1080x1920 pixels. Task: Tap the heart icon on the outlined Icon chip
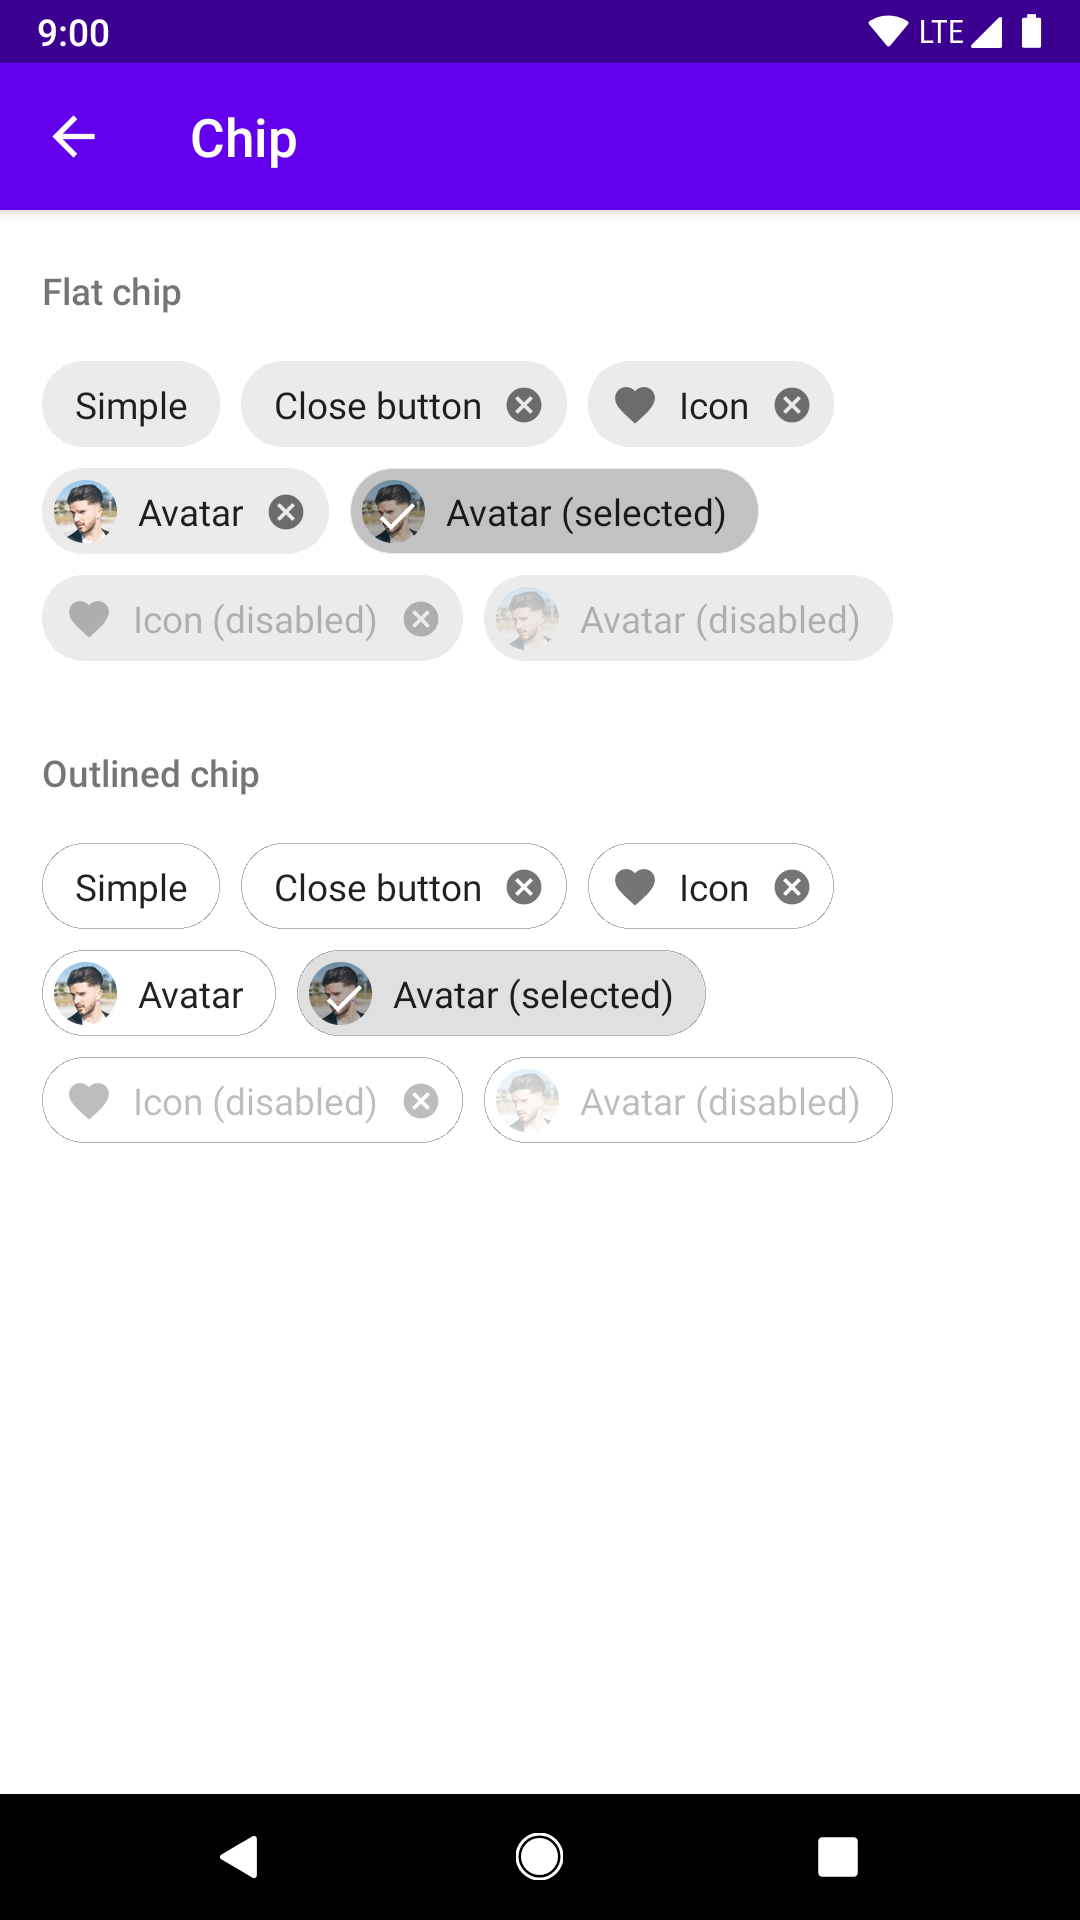tap(635, 887)
